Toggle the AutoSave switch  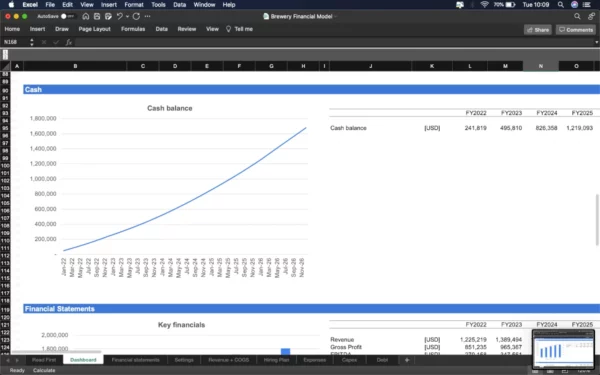[68, 16]
